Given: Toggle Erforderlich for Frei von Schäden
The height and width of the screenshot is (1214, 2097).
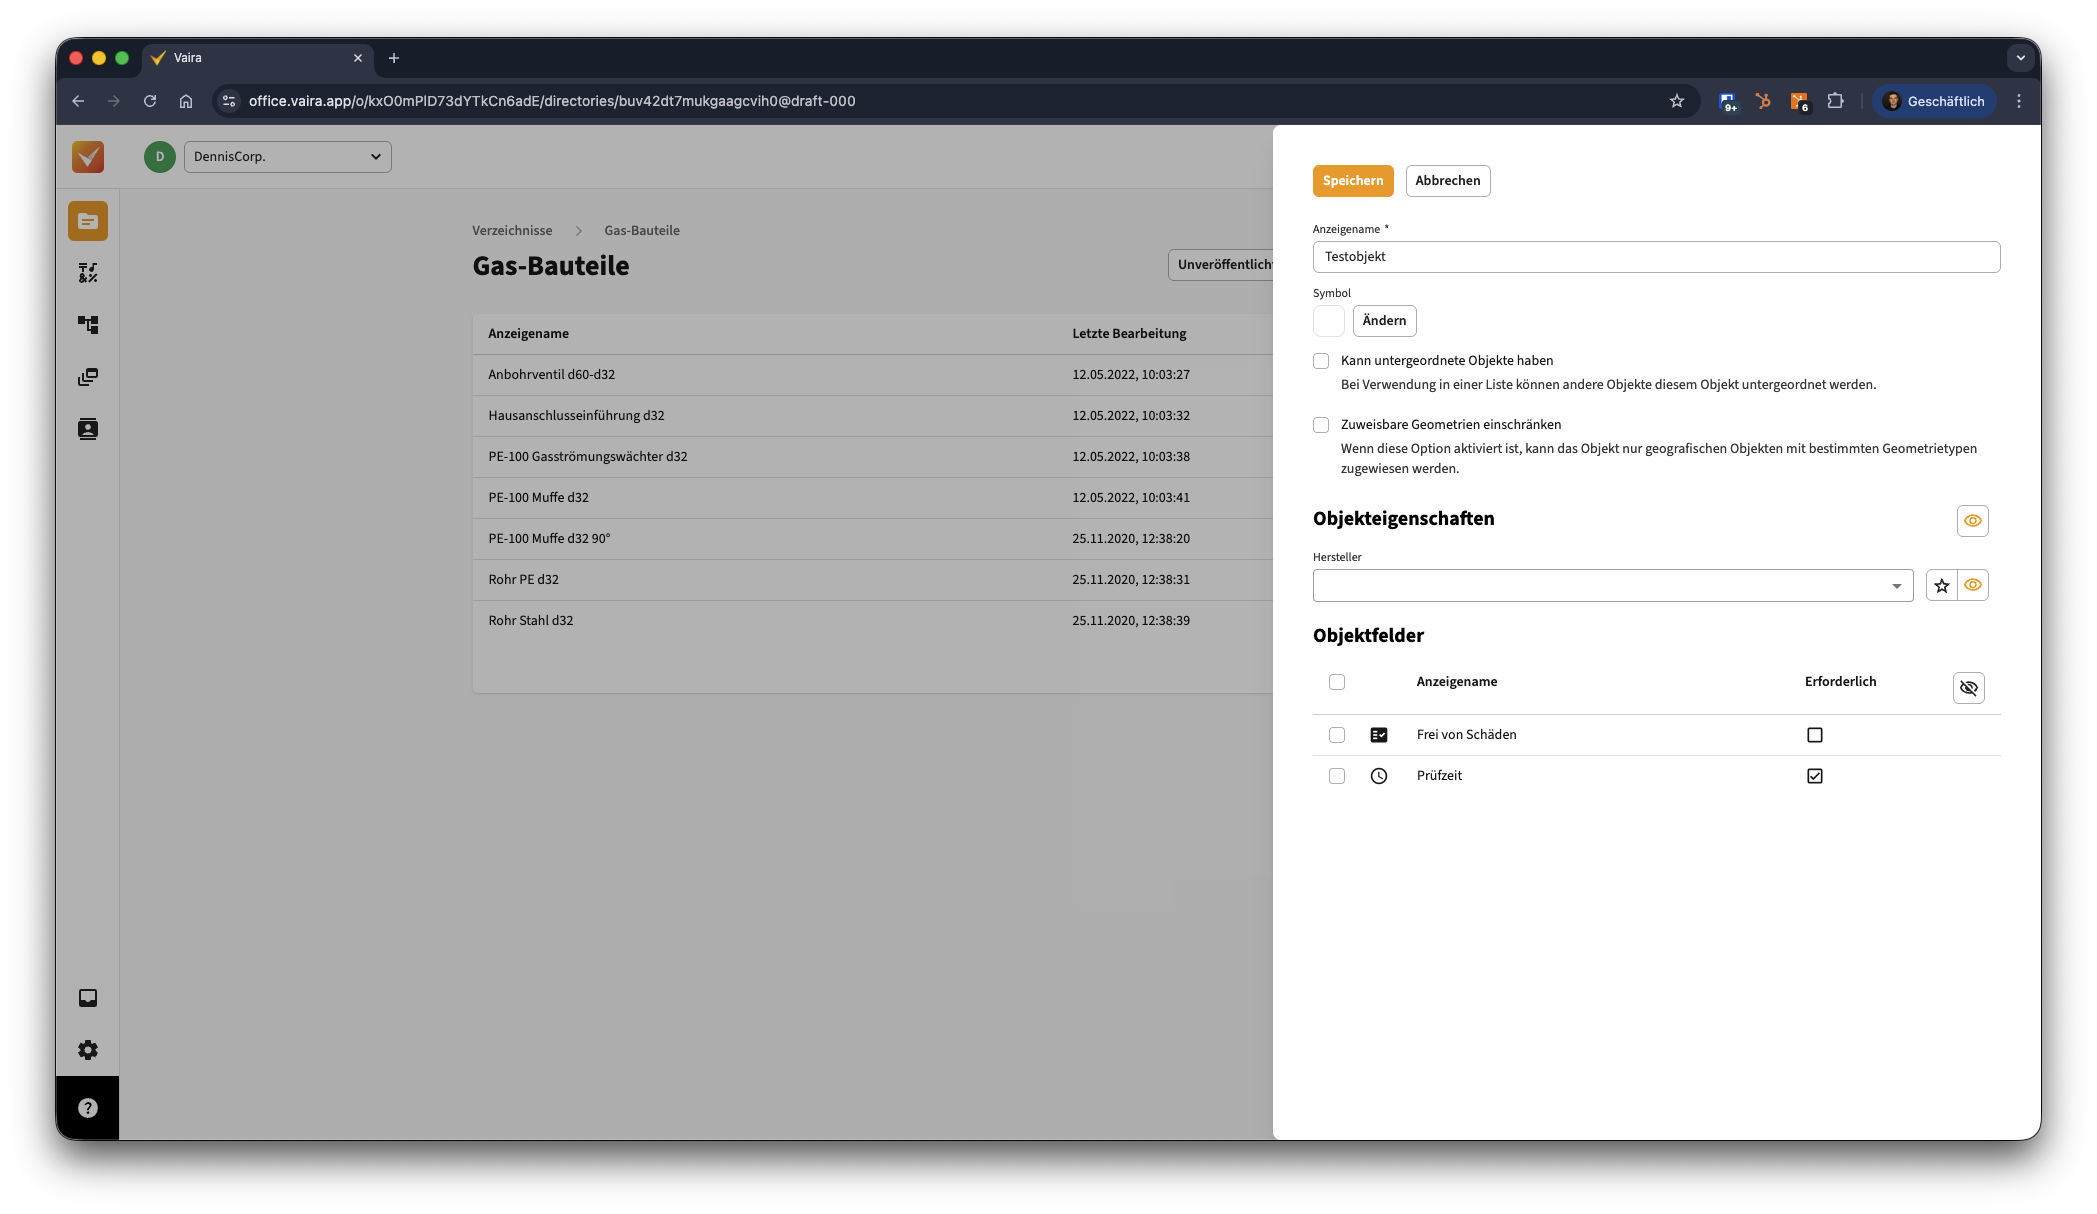Looking at the screenshot, I should pos(1814,735).
